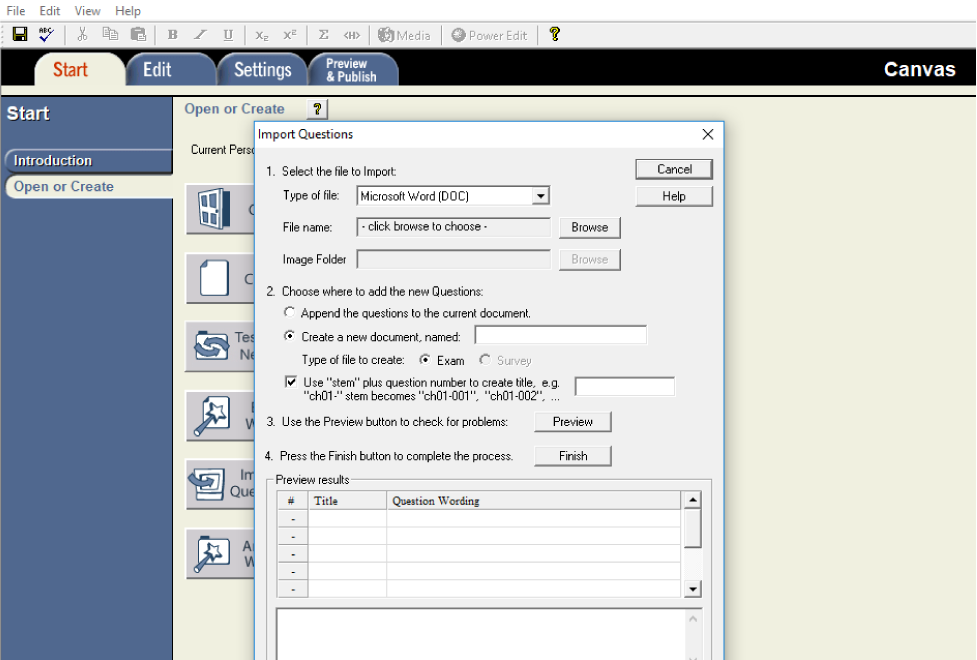Select Introduction in the Start sidebar
The image size is (977, 660).
(x=88, y=161)
